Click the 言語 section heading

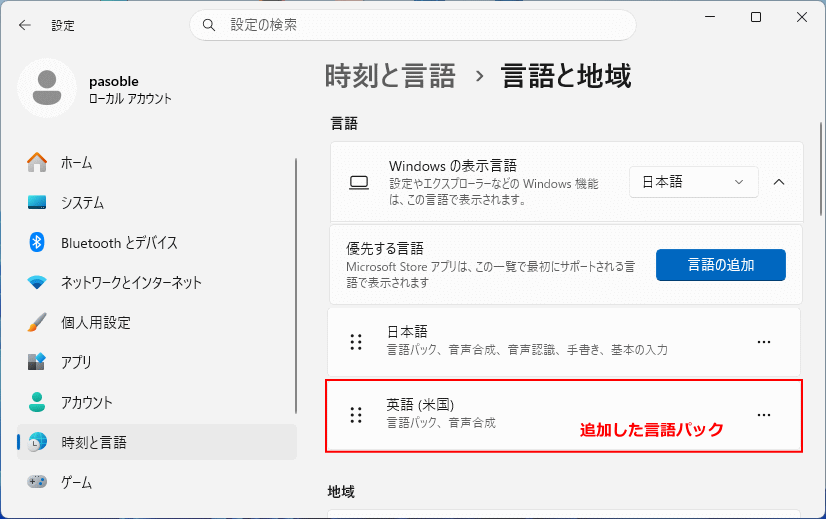[x=344, y=124]
